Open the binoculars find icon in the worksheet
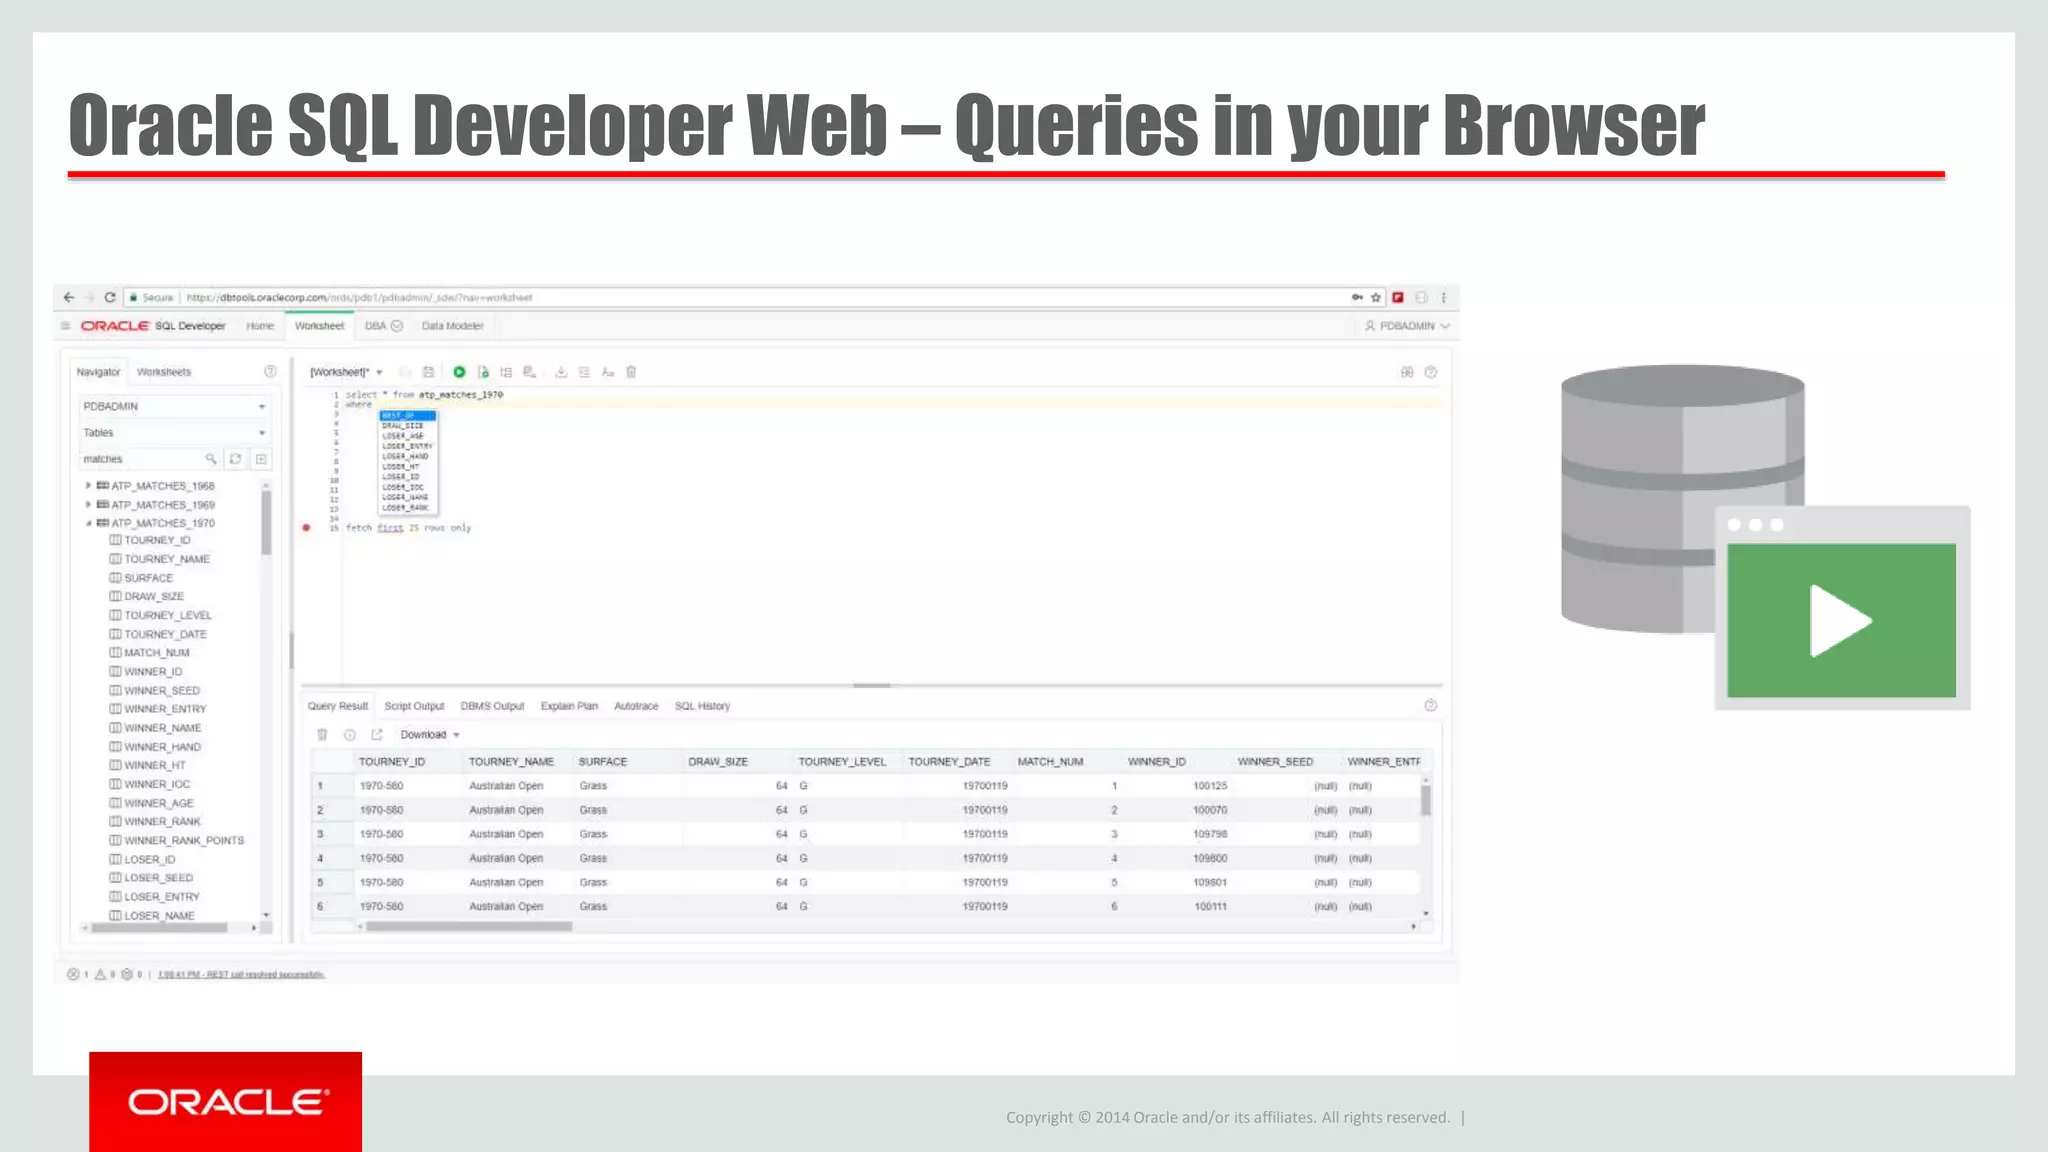Image resolution: width=2048 pixels, height=1152 pixels. tap(1407, 372)
